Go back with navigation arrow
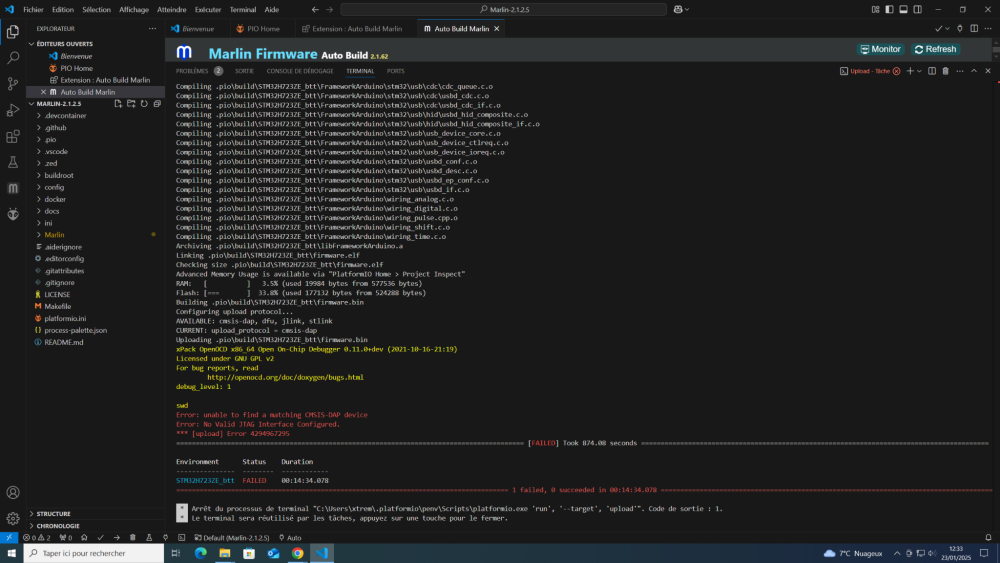1000x563 pixels. pos(315,10)
